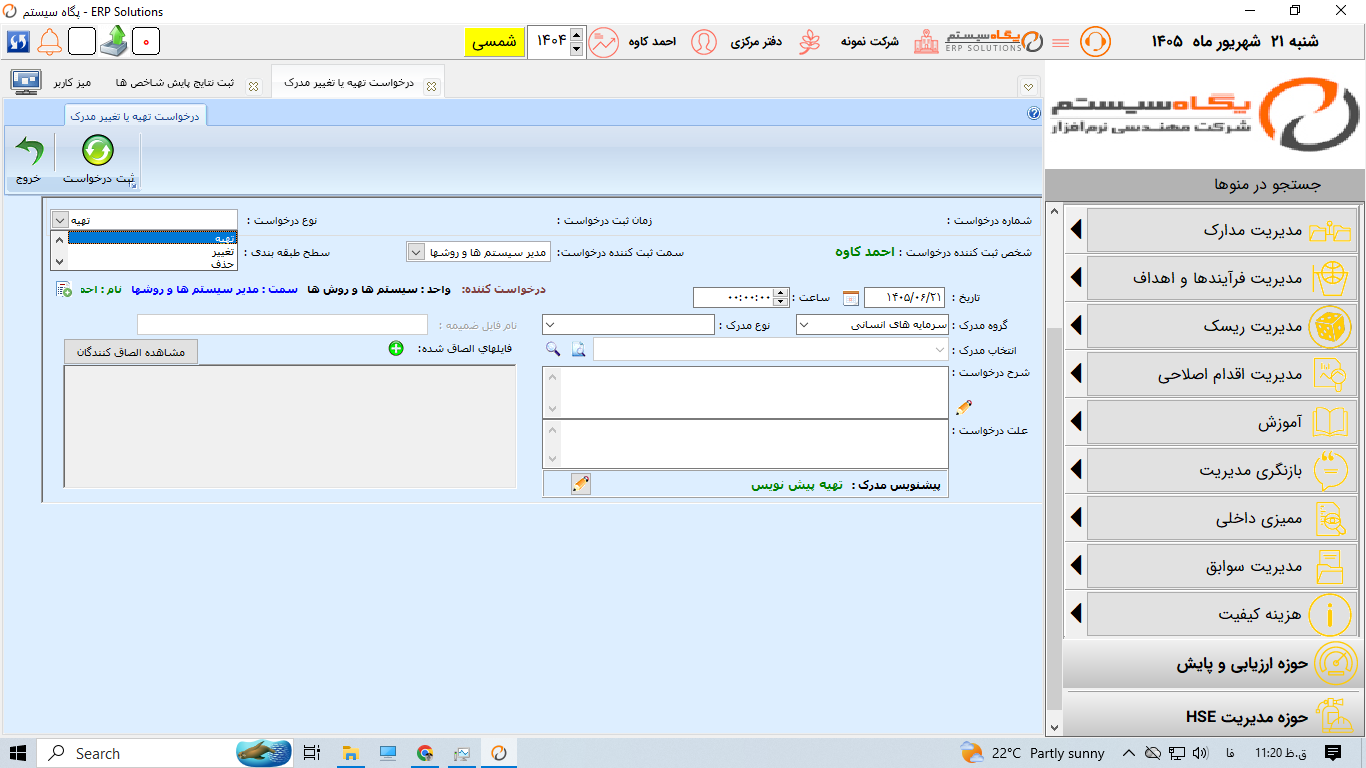Open the نوع درخواست dropdown arrow
Image resolution: width=1366 pixels, height=768 pixels.
pos(59,220)
